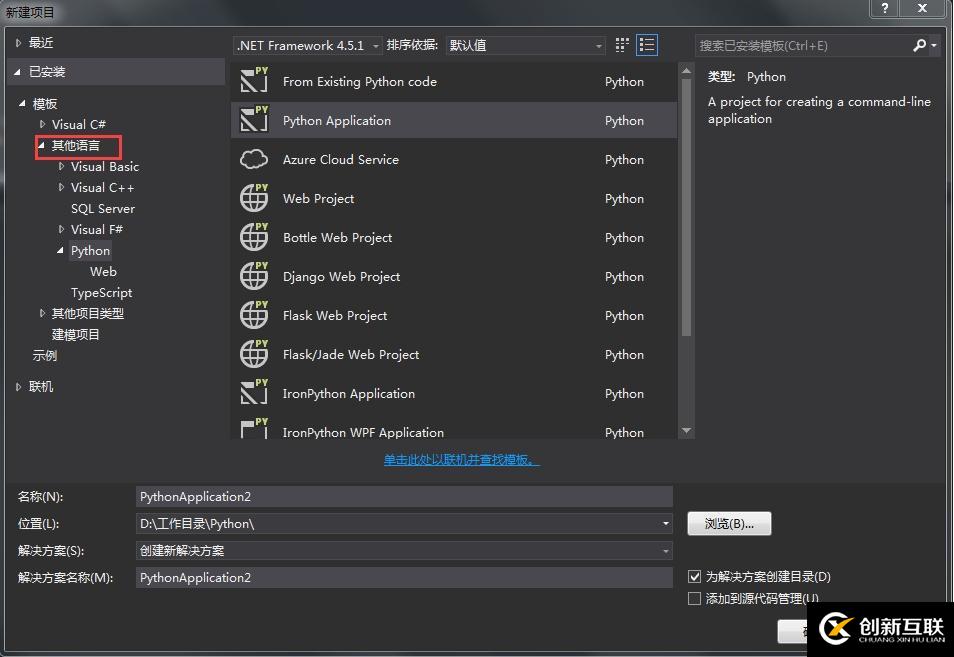Click the IronPython WPF Application template icon
Screen dimensions: 954x657
[254, 428]
